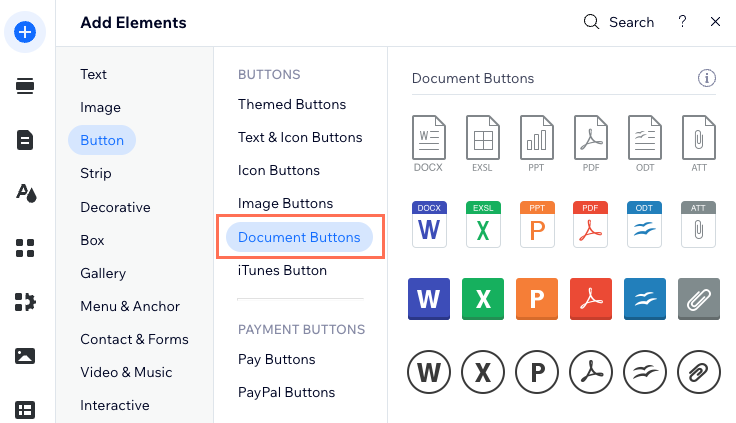This screenshot has height=423, width=736.
Task: Select Strip element category
Action: point(96,173)
